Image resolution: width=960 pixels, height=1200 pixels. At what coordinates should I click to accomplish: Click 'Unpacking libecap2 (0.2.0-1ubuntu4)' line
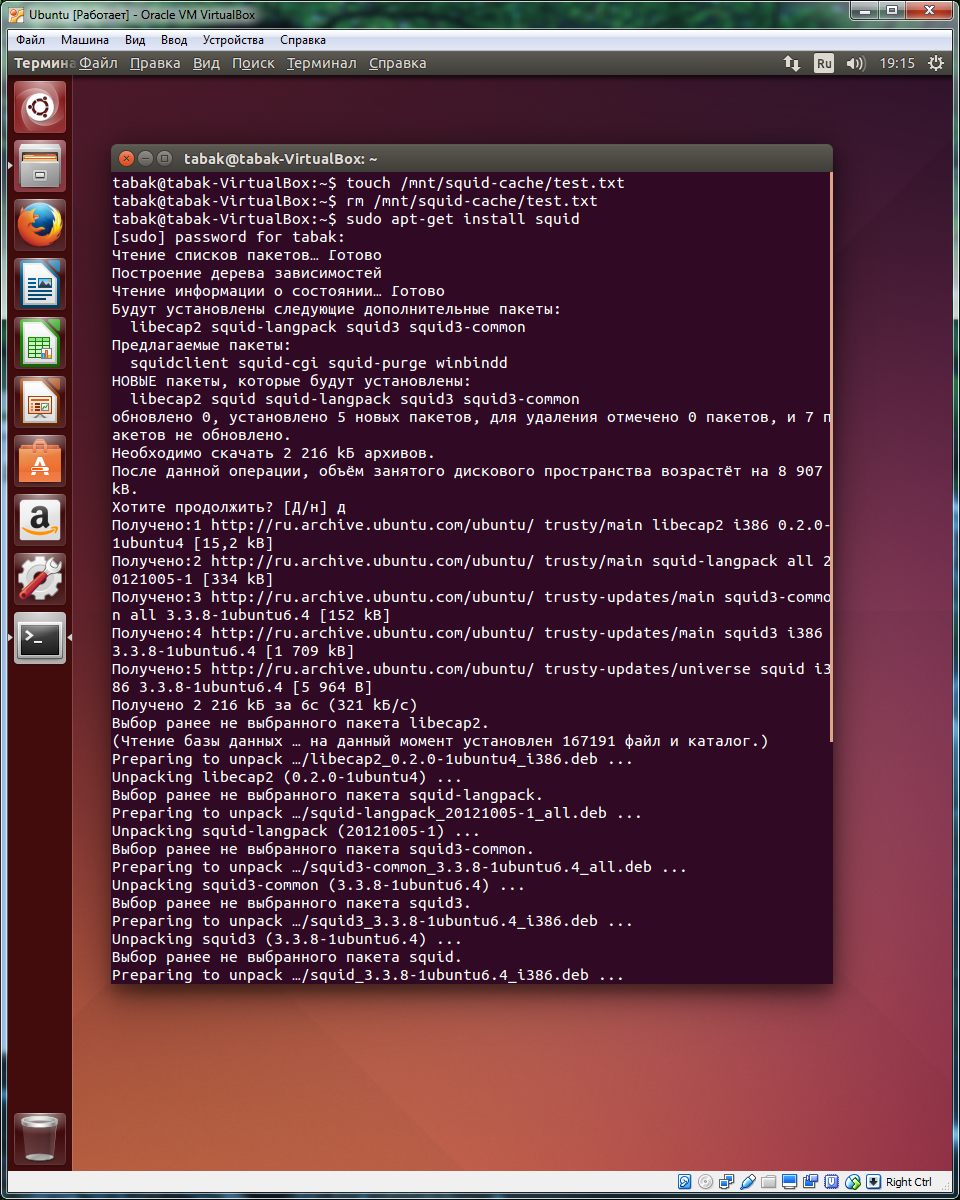click(287, 777)
